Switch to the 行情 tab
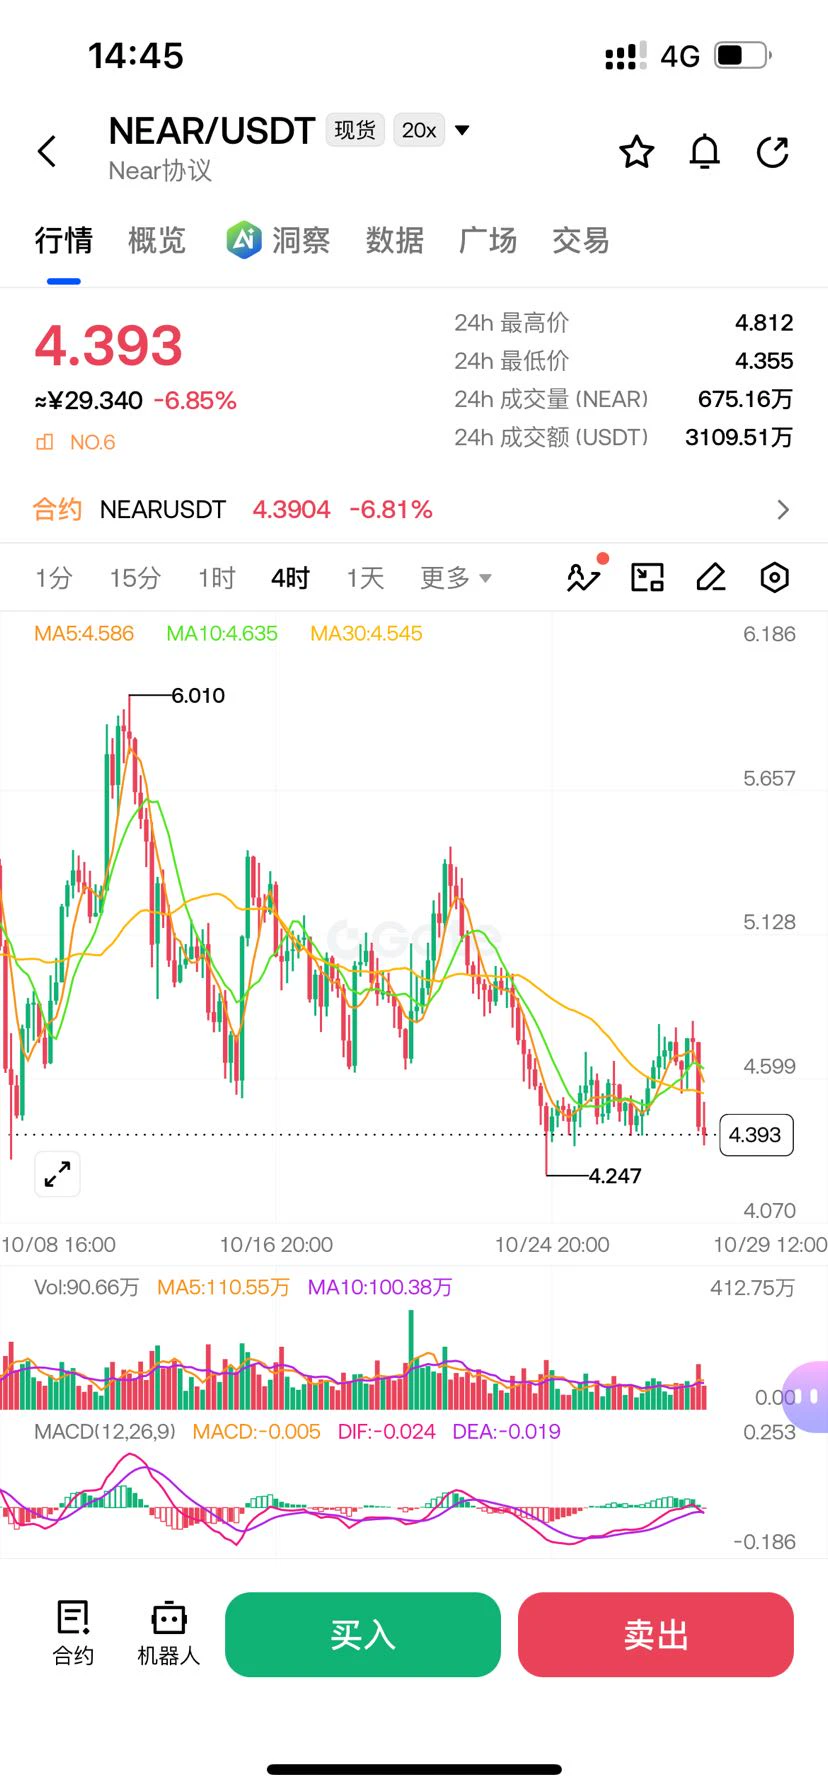This screenshot has width=828, height=1792. click(x=64, y=241)
